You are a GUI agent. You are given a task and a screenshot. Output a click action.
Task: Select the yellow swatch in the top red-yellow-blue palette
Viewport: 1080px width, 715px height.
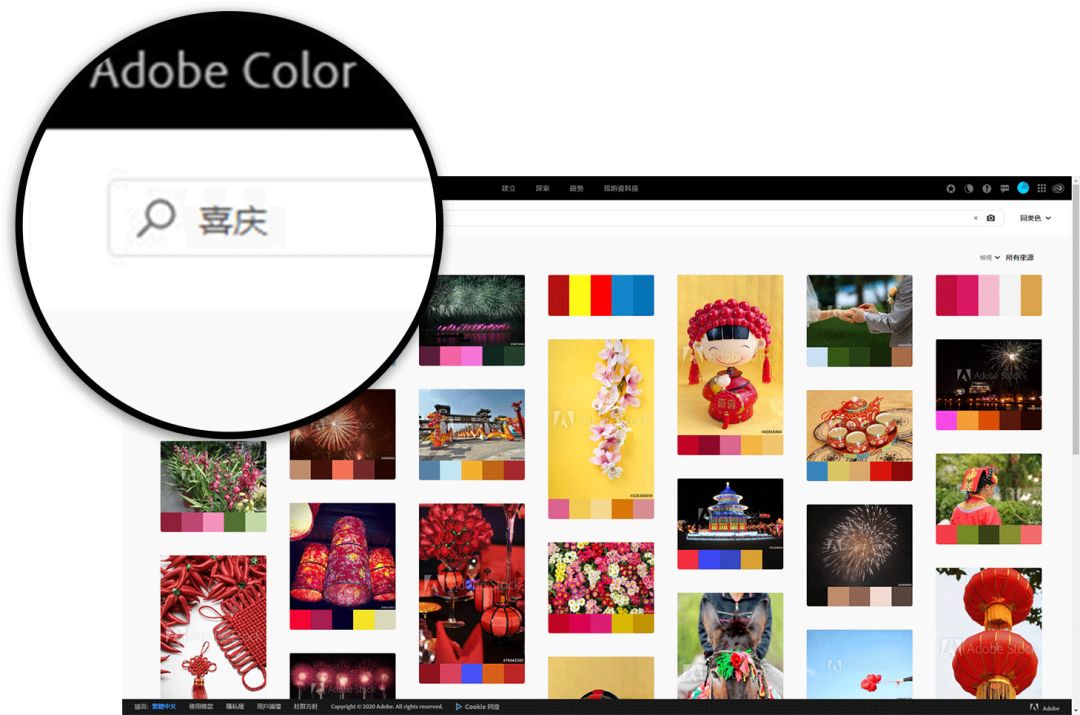coord(579,295)
